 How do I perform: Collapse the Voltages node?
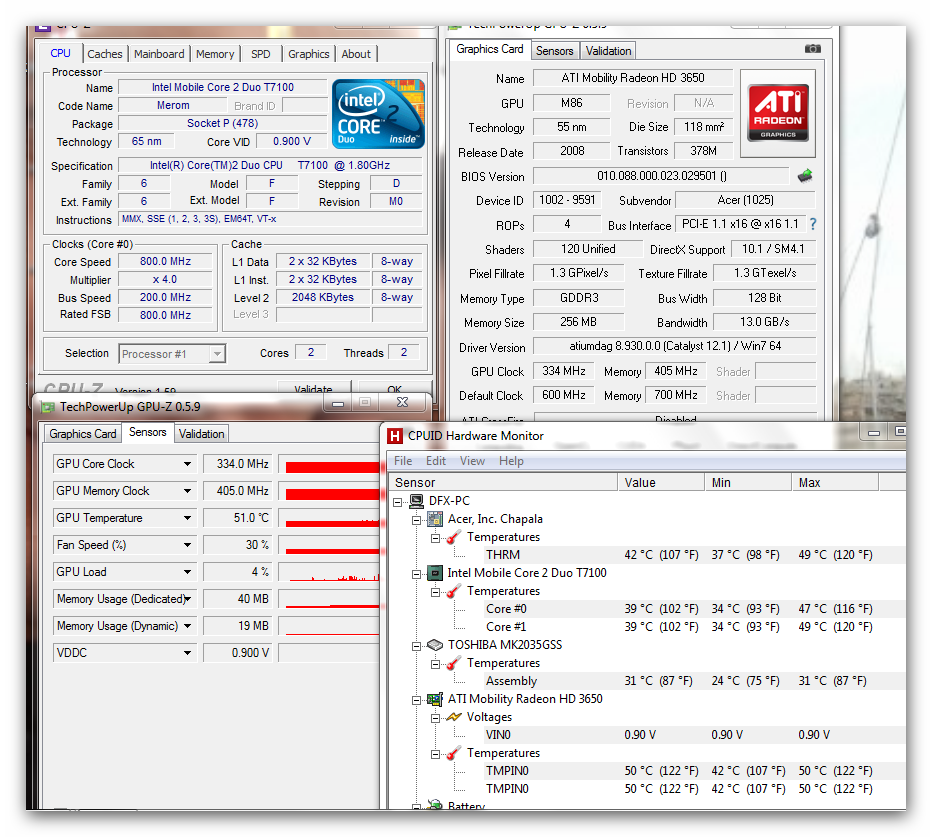pos(436,718)
